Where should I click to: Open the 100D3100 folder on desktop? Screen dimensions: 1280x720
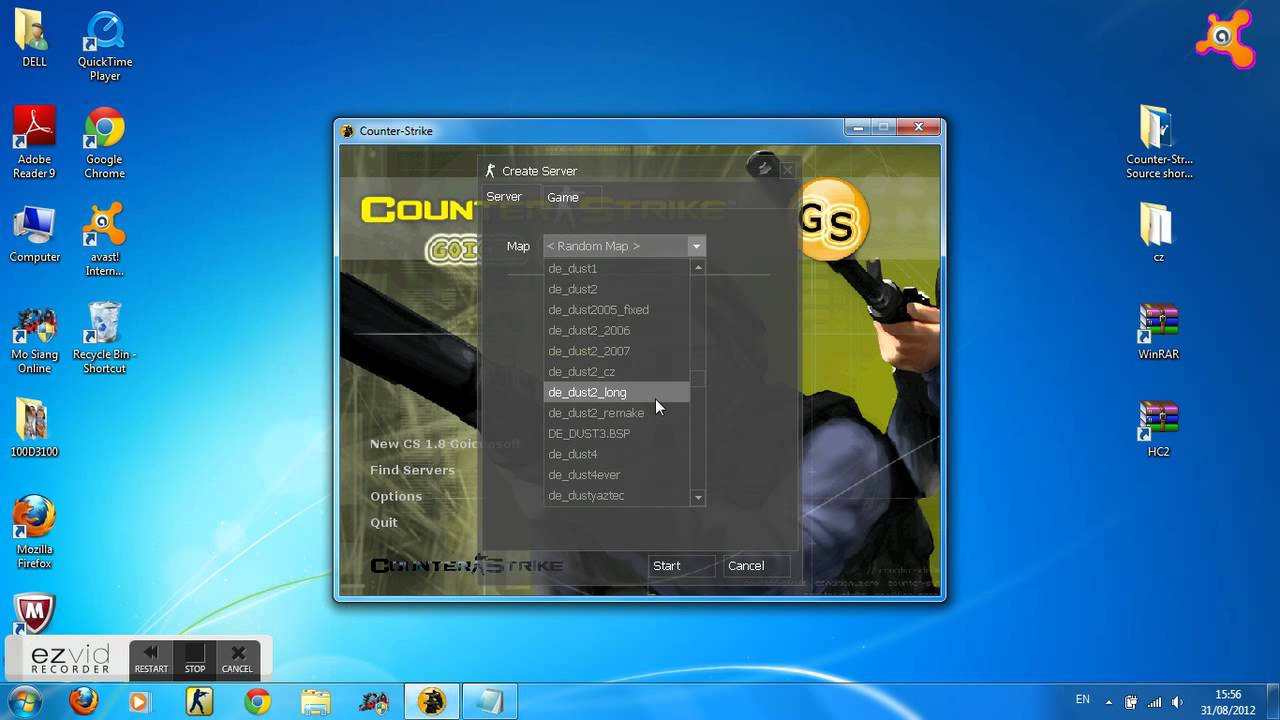pos(34,428)
